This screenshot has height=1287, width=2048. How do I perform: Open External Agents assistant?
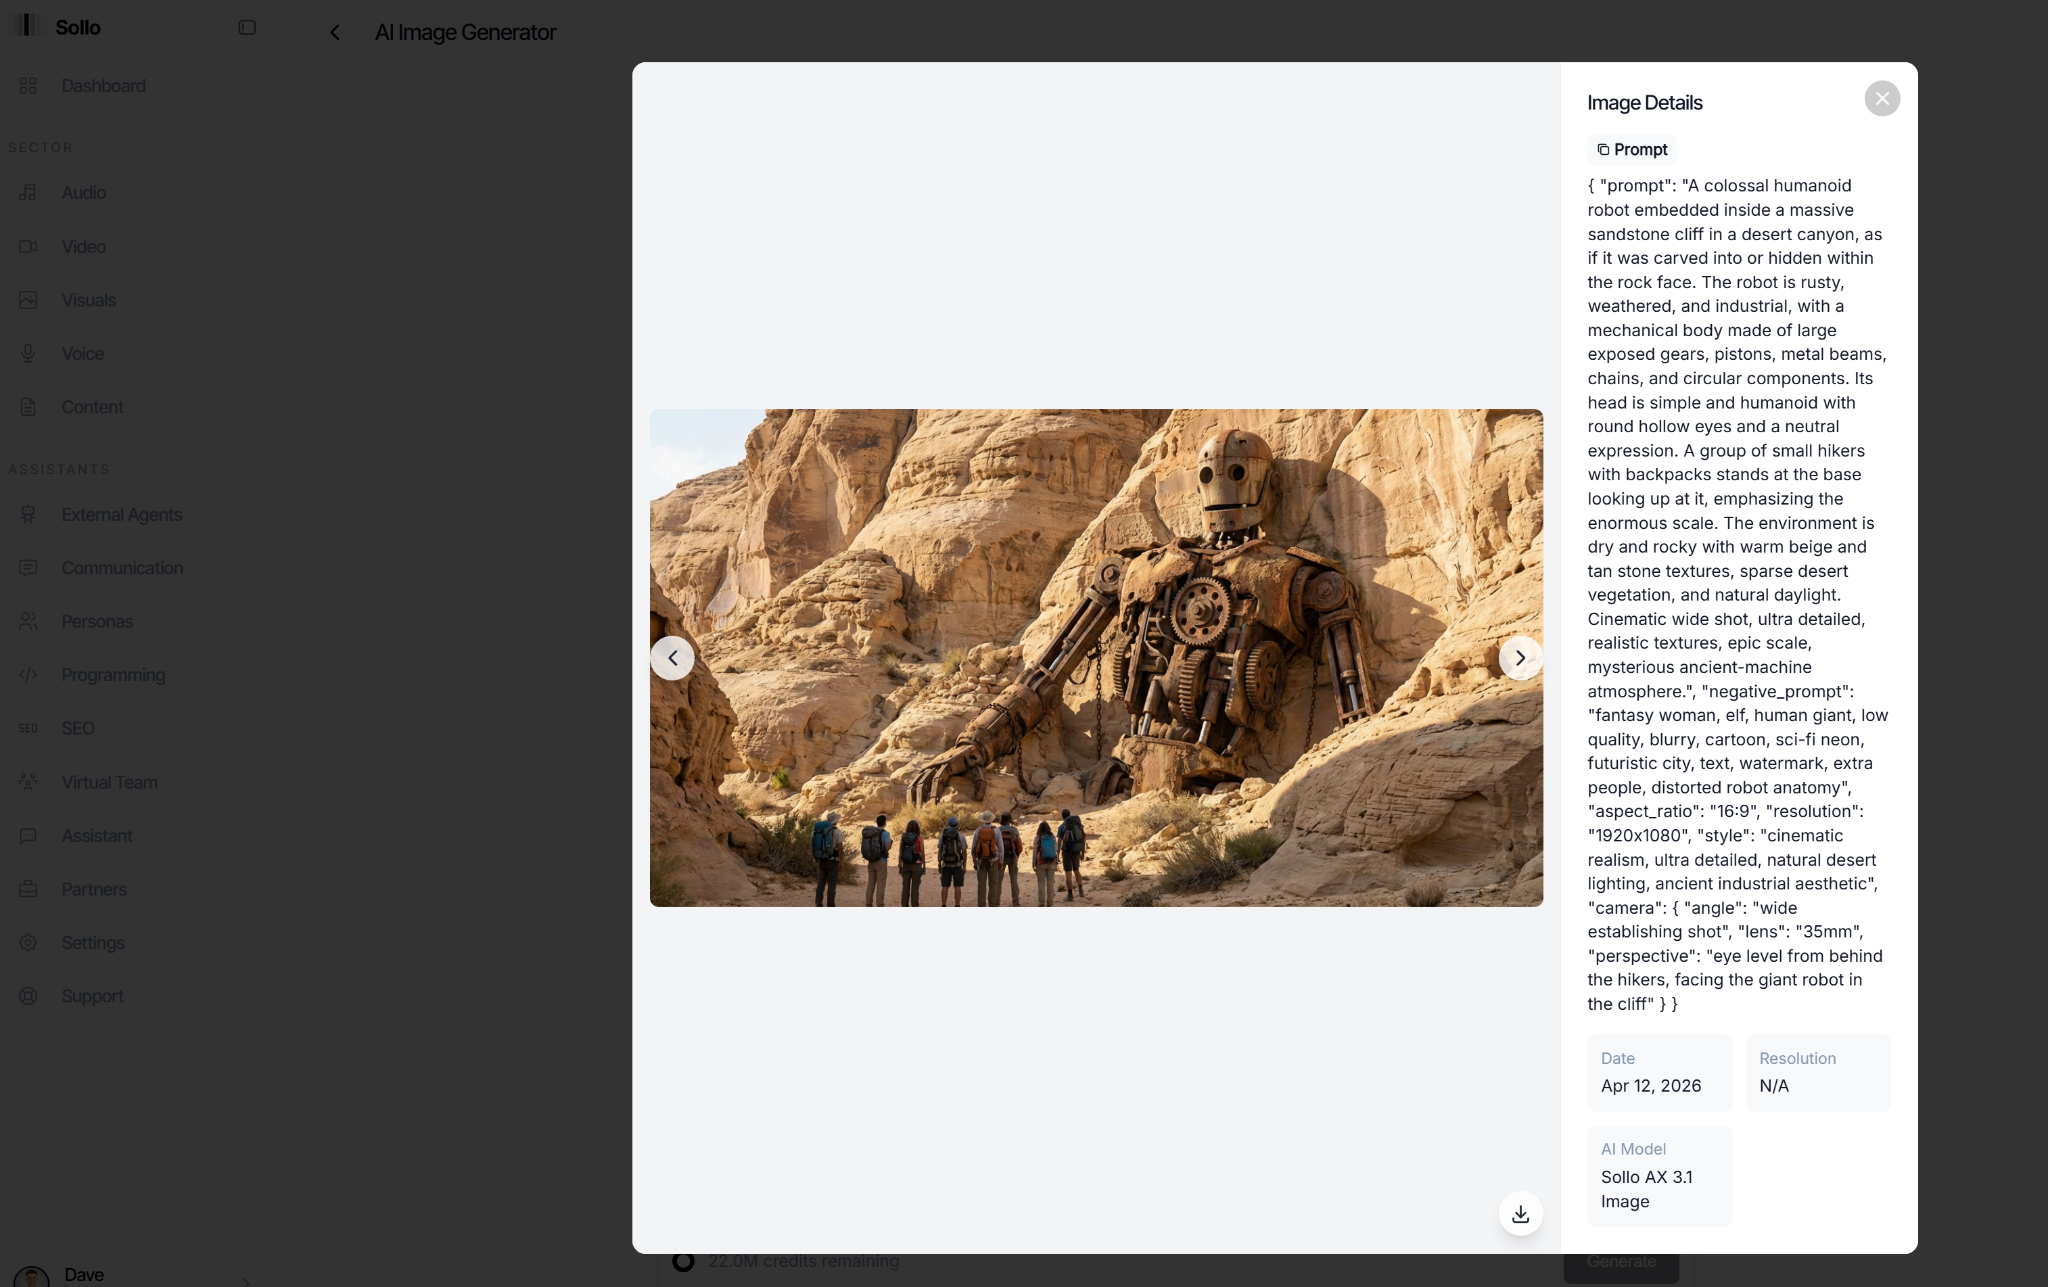pos(121,515)
